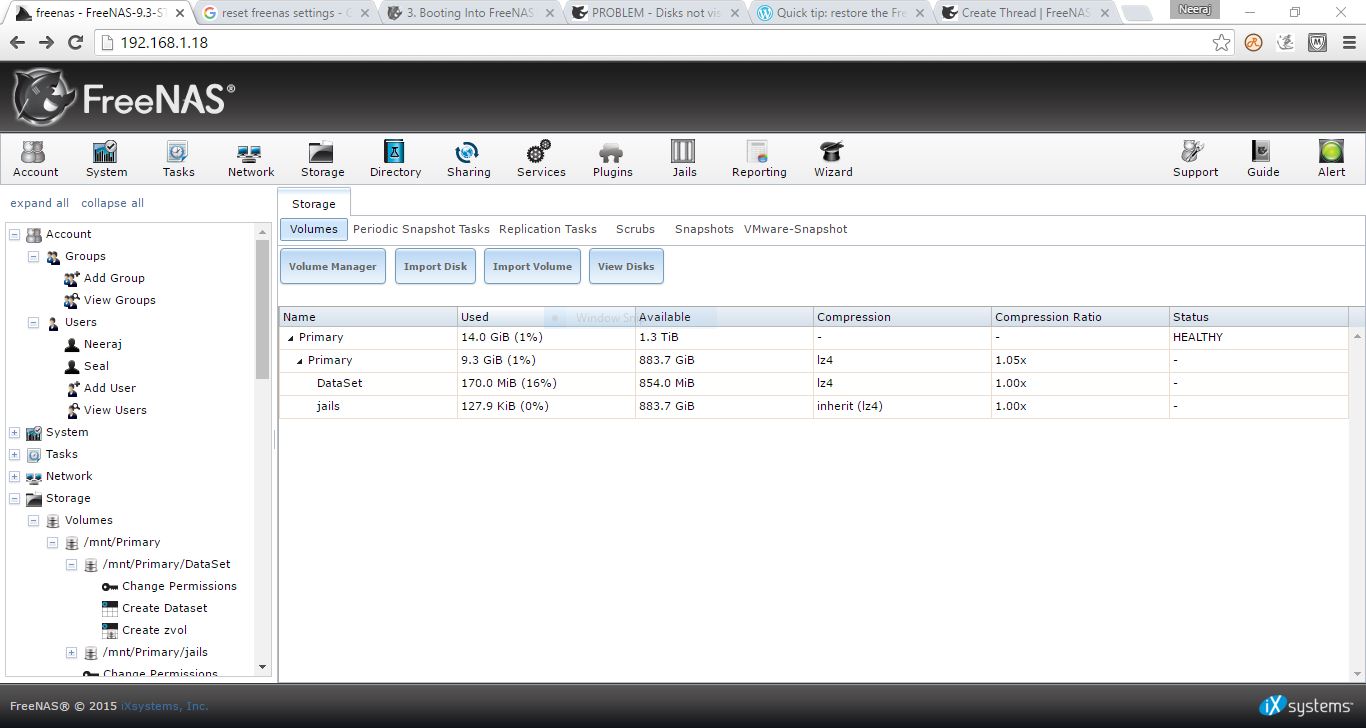1366x728 pixels.
Task: Click the collapse all link
Action: click(x=112, y=203)
